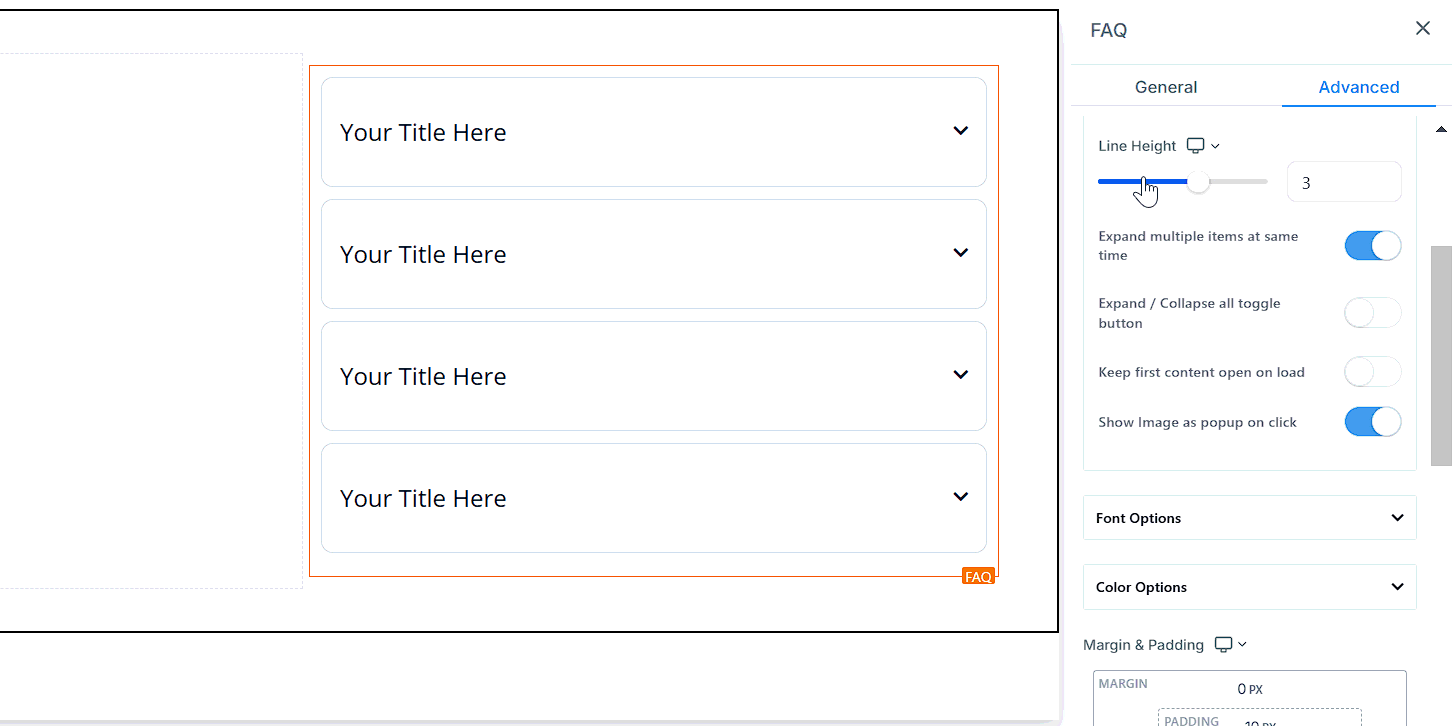The image size is (1452, 726).
Task: Enable Expand / Collapse all toggle button
Action: point(1372,313)
